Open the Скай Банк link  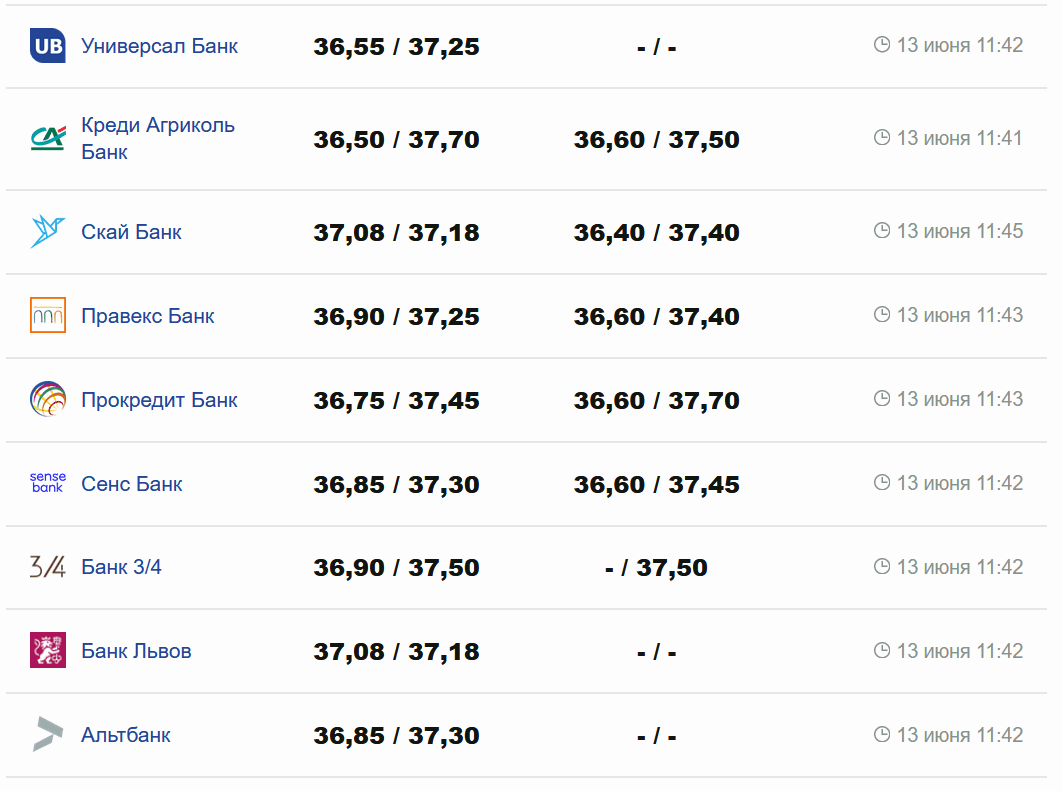[x=131, y=232]
